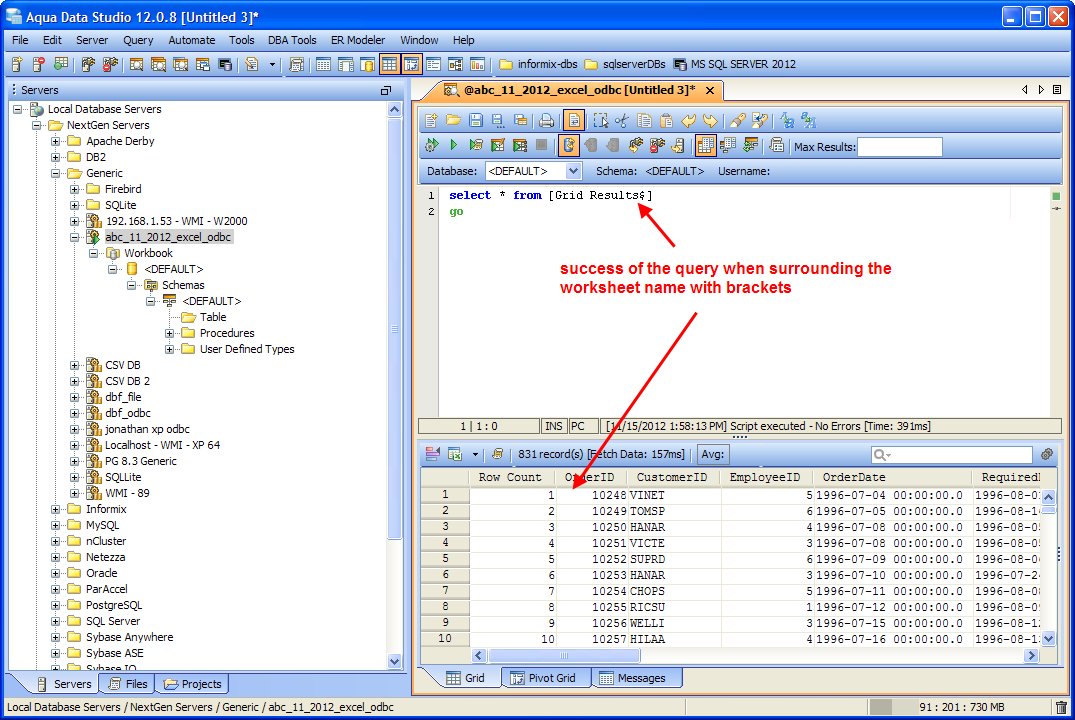
Task: Open the DBA Tools menu
Action: 292,40
